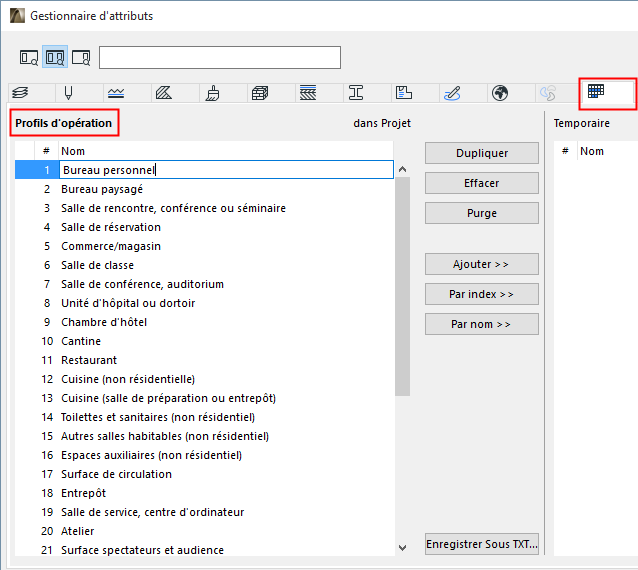Image resolution: width=638 pixels, height=570 pixels.
Task: Select row Bureau paysagé
Action: click(204, 189)
